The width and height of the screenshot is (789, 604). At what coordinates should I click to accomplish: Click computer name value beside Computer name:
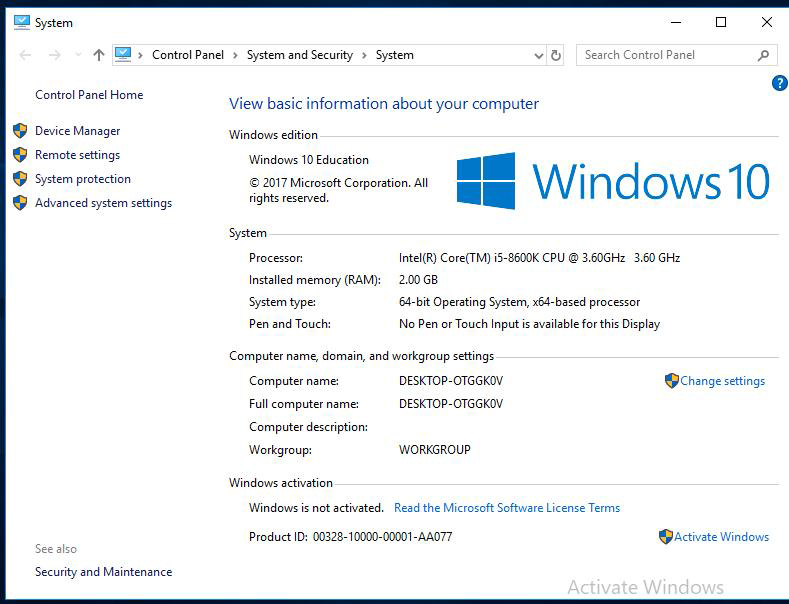pos(451,381)
